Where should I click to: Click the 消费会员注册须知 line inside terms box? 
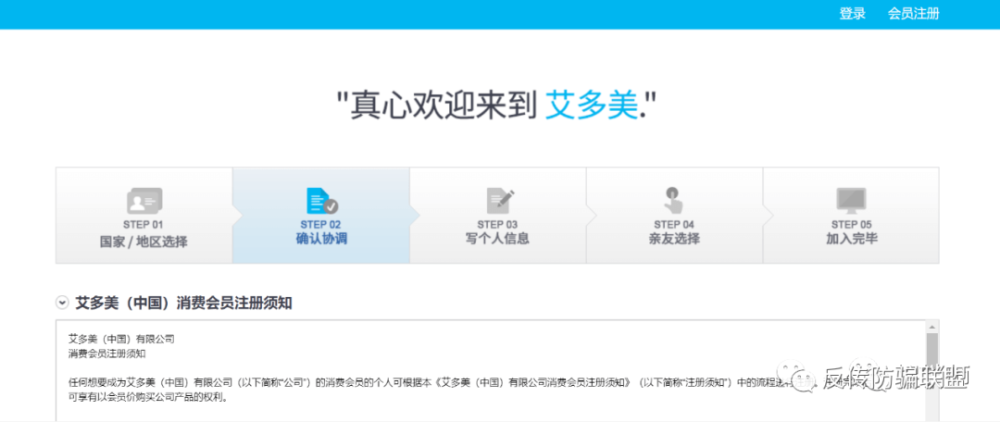pyautogui.click(x=107, y=353)
